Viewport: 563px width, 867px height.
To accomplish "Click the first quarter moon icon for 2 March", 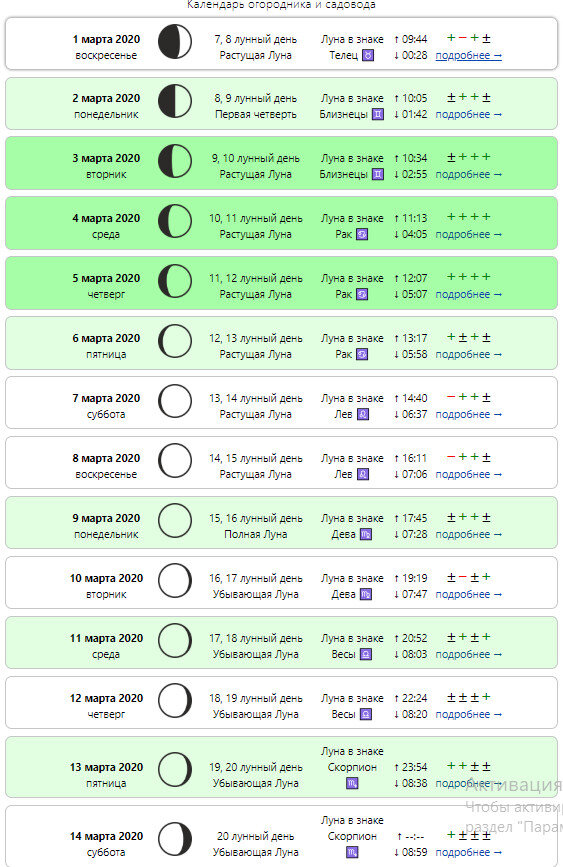I will coord(175,101).
